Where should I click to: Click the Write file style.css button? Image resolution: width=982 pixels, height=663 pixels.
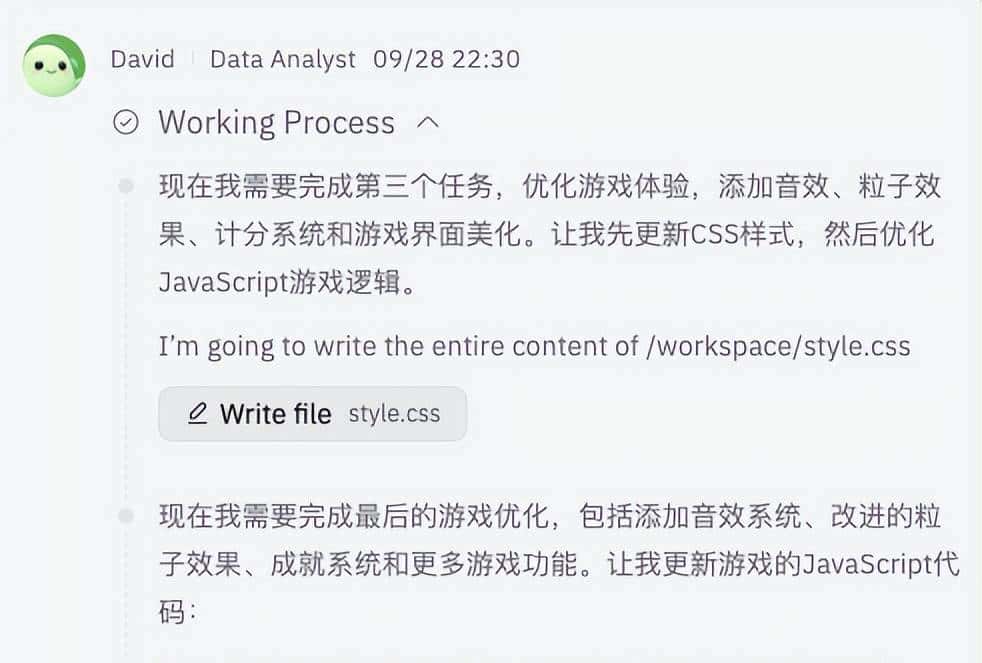(x=312, y=413)
